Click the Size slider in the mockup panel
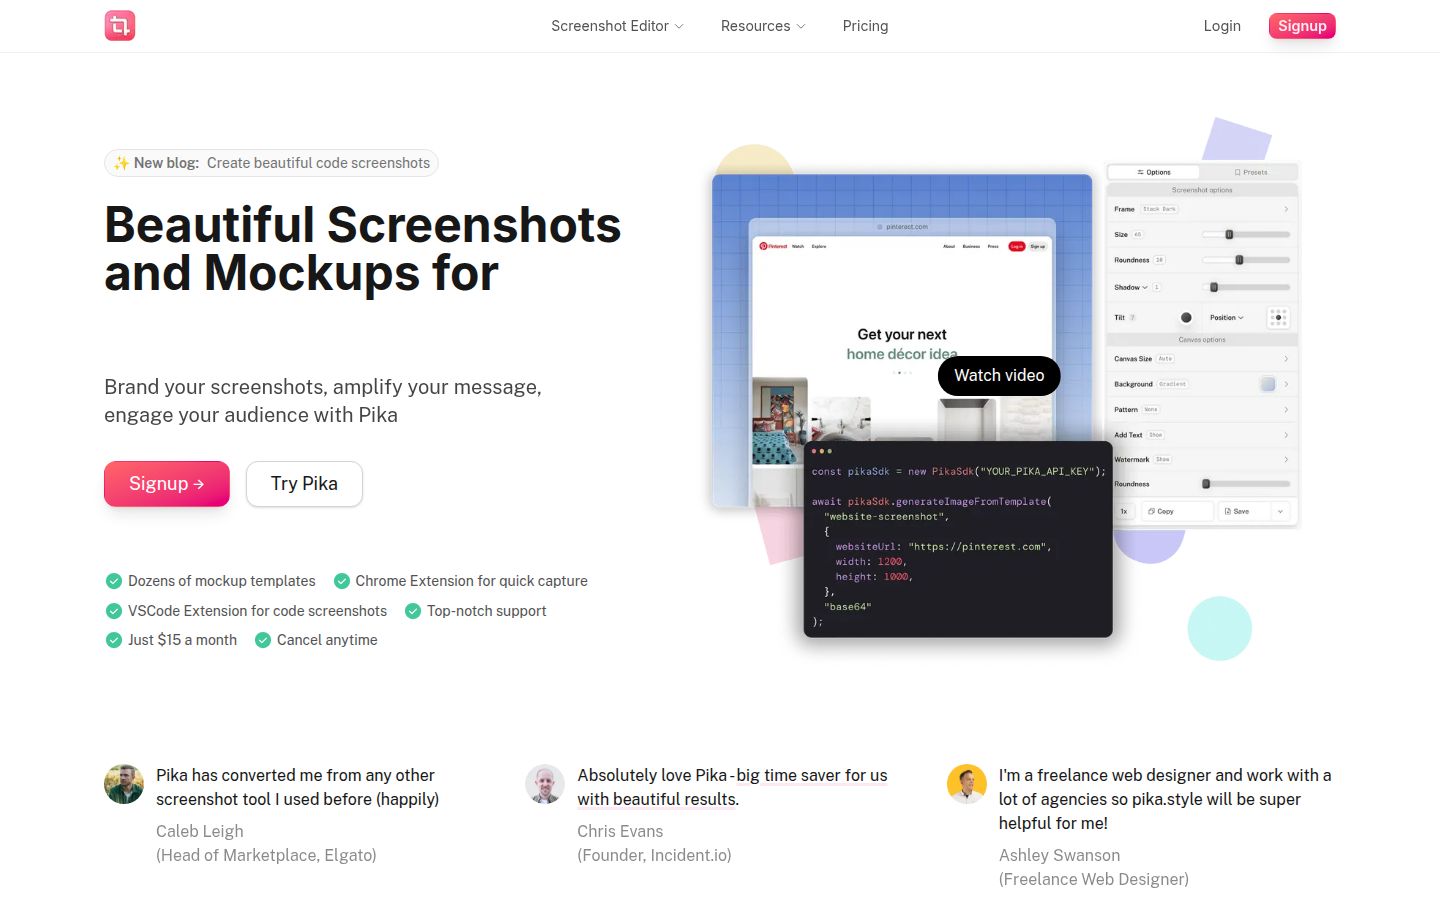 [1245, 234]
